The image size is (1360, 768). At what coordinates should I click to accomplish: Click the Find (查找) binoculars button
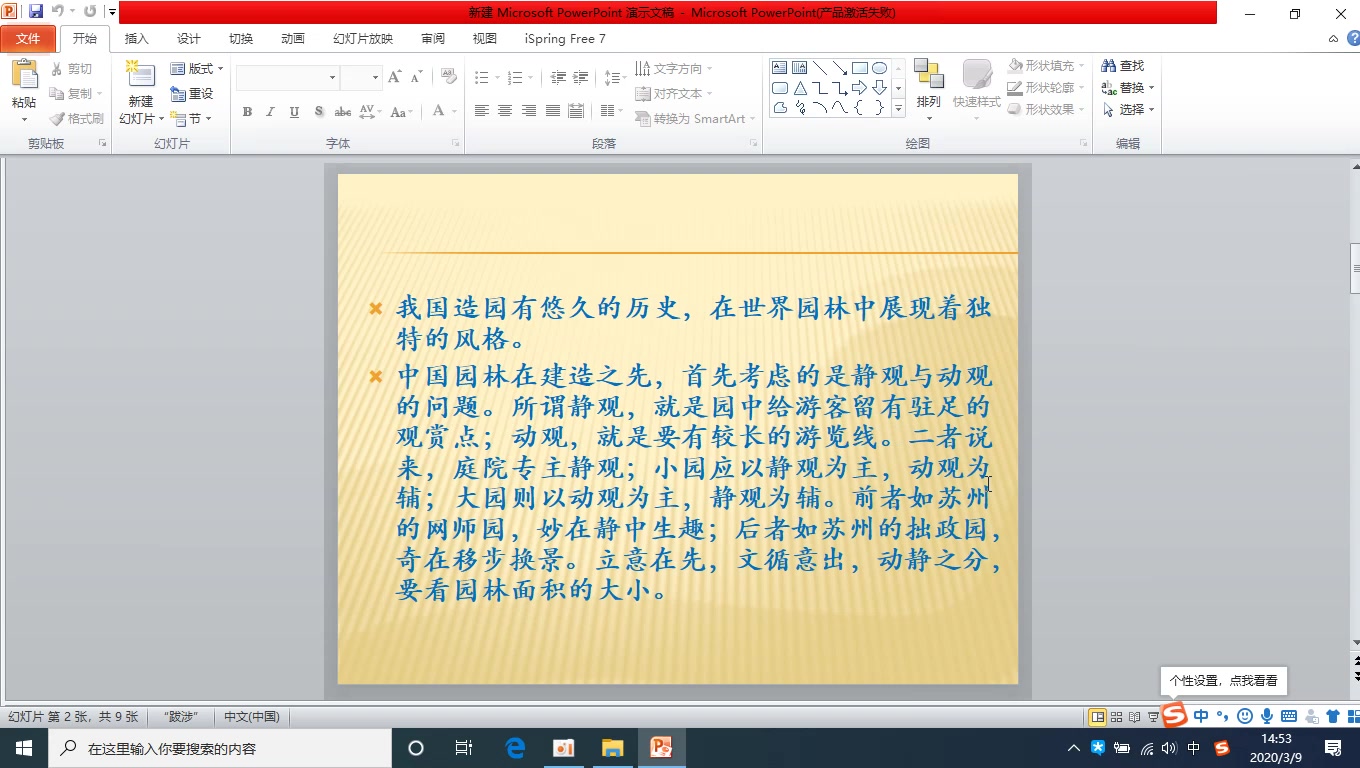[1123, 65]
